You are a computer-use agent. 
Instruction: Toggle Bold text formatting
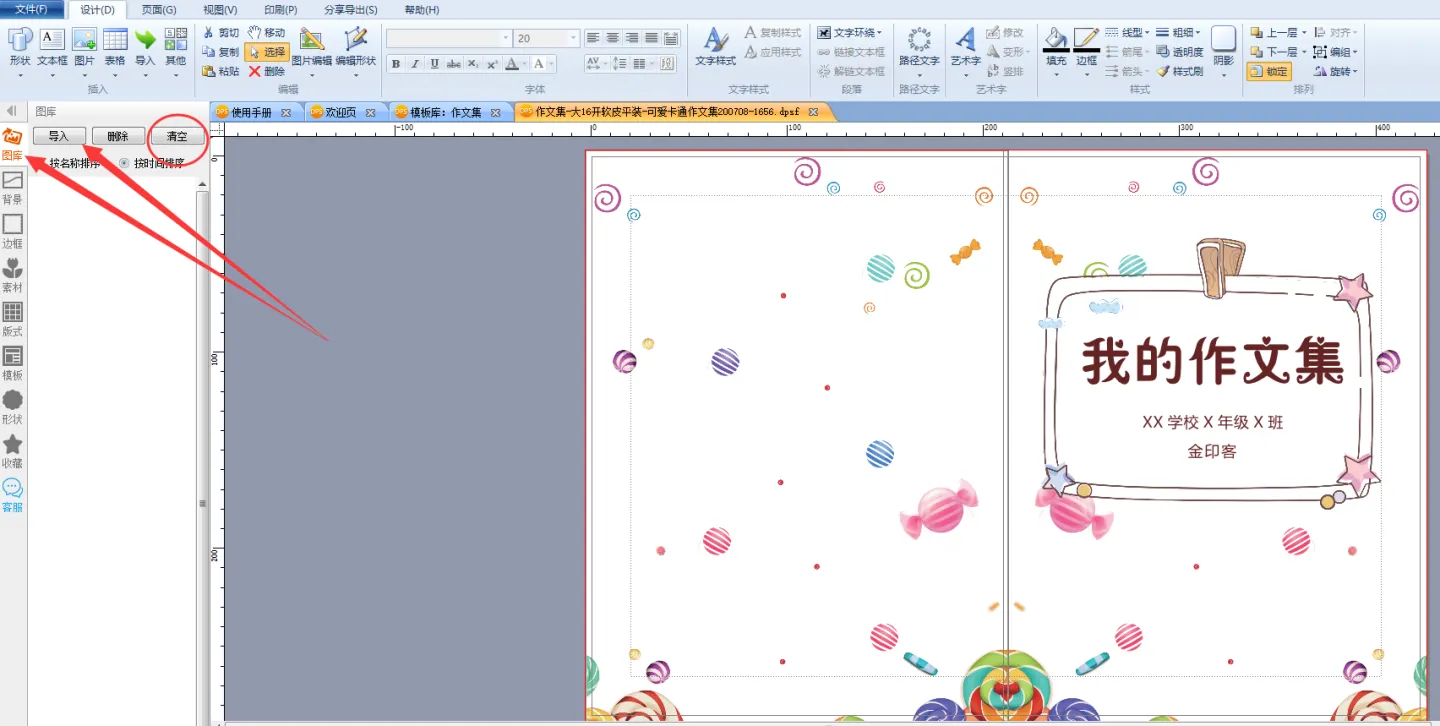tap(396, 64)
